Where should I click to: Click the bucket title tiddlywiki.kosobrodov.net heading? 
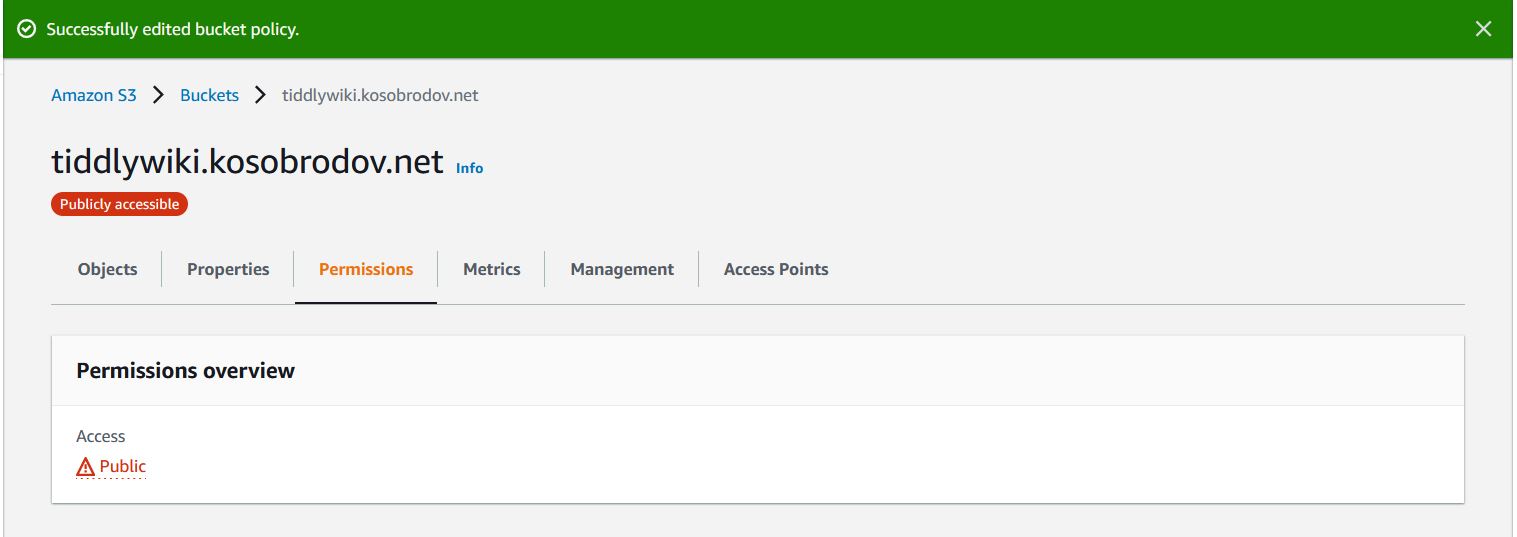coord(247,161)
